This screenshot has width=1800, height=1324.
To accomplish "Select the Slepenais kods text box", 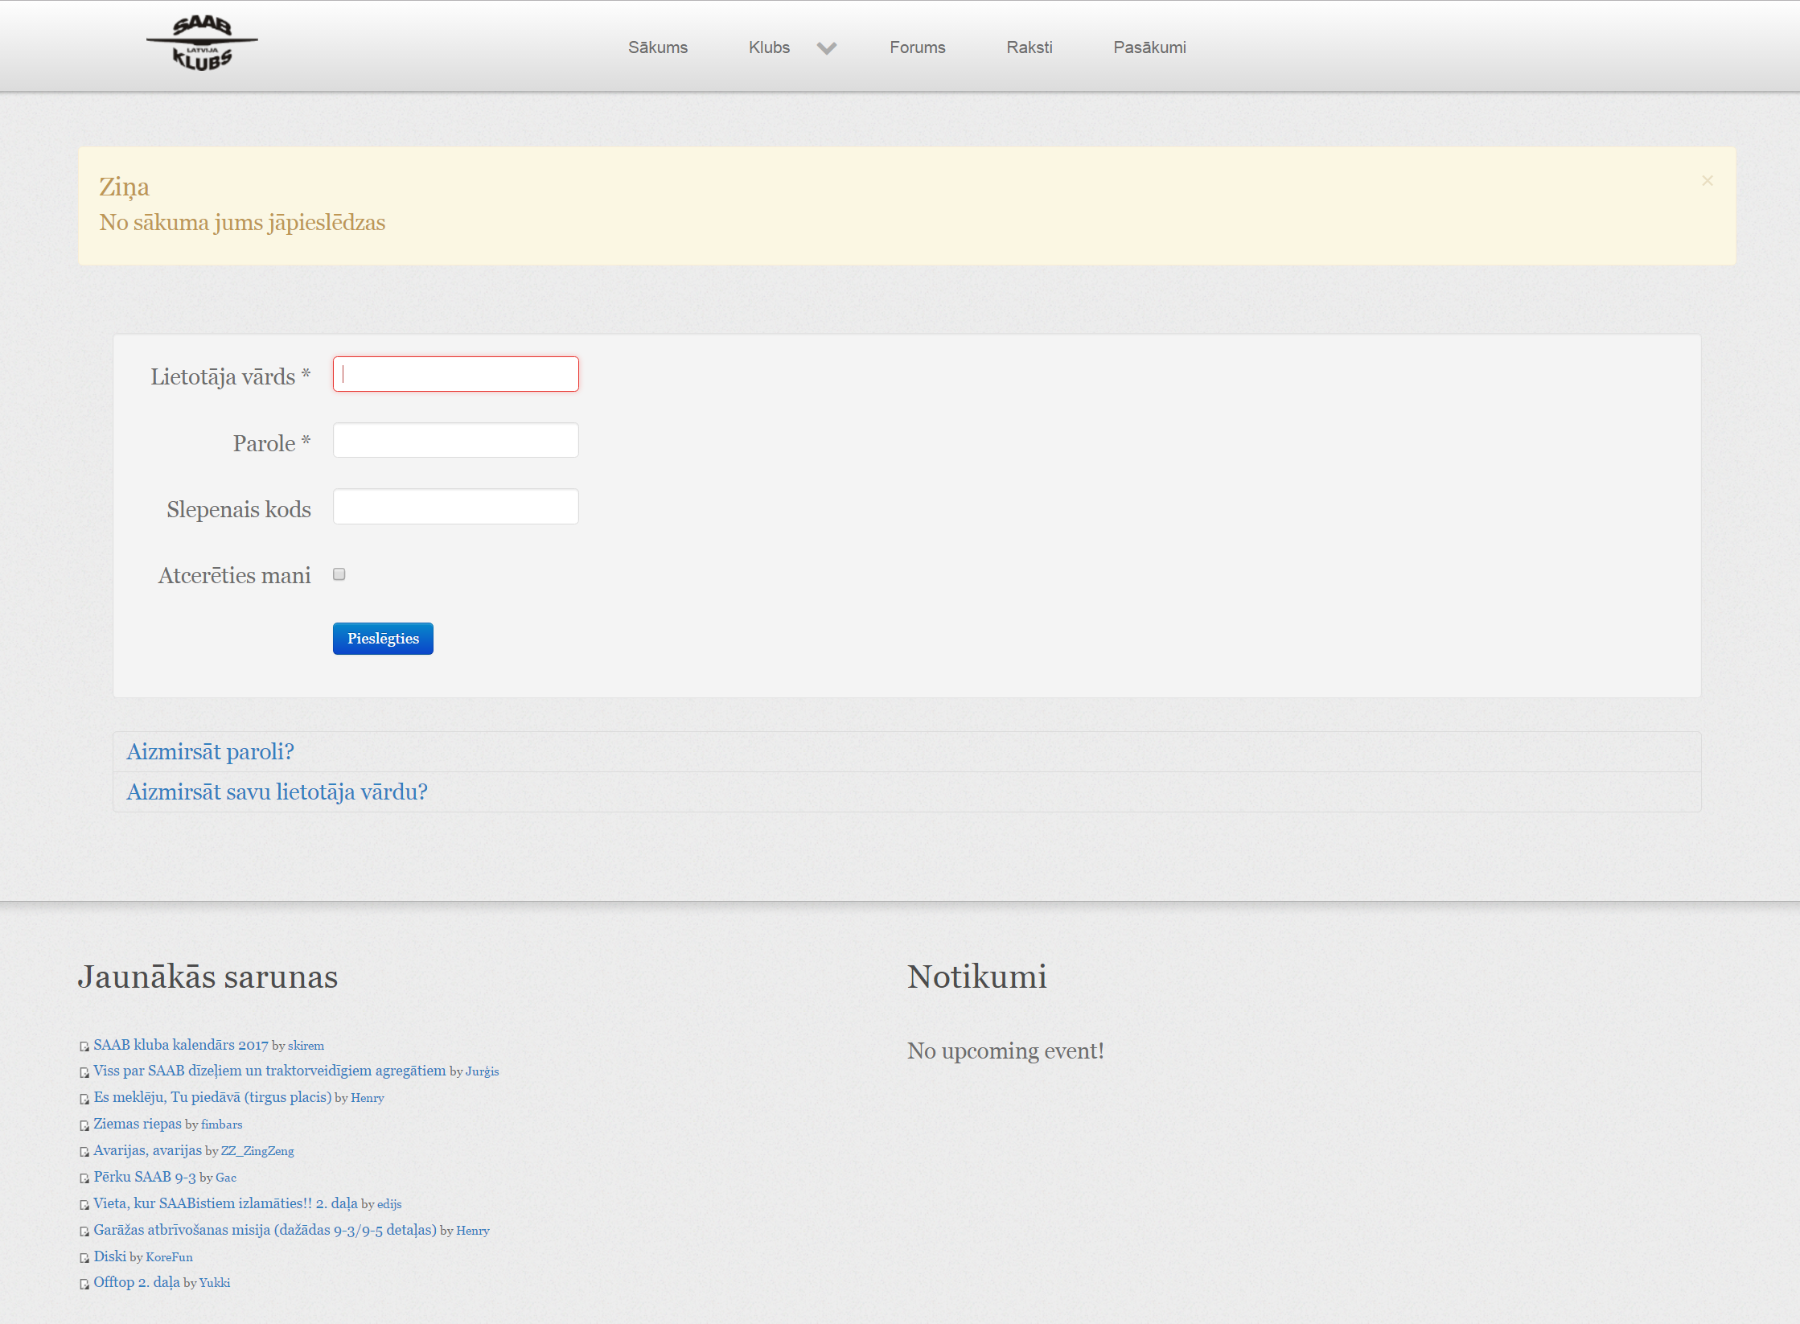I will coord(455,507).
